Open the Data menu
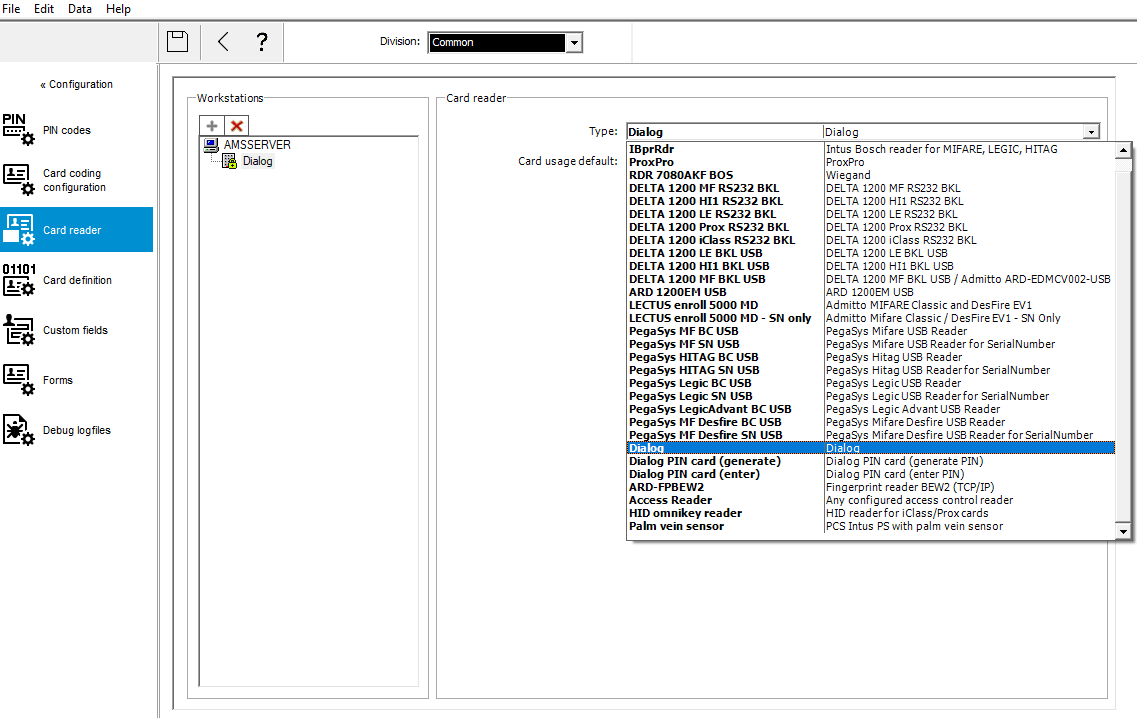Screen dimensions: 1137x718 tap(80, 9)
